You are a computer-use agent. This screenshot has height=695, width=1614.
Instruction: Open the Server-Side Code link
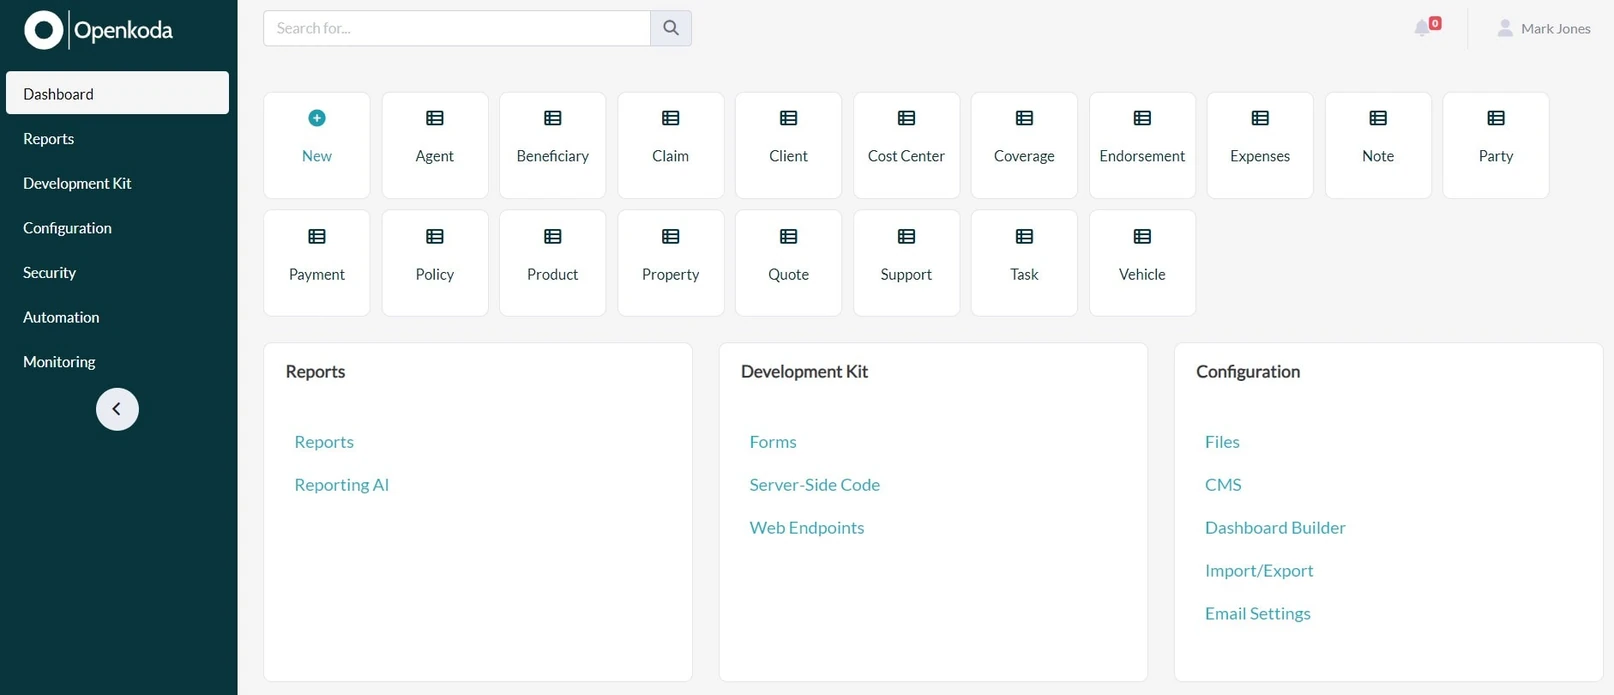coord(815,485)
